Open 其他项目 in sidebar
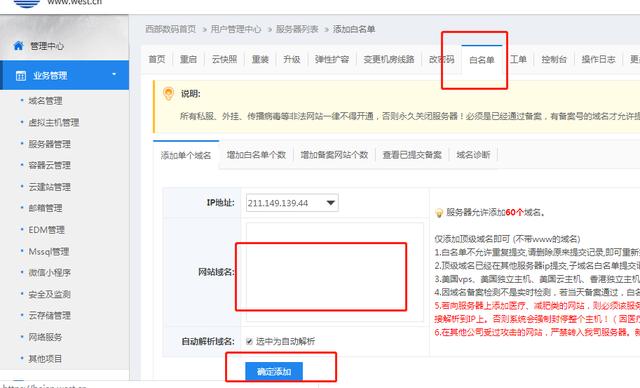Image resolution: width=640 pixels, height=388 pixels. click(x=45, y=359)
